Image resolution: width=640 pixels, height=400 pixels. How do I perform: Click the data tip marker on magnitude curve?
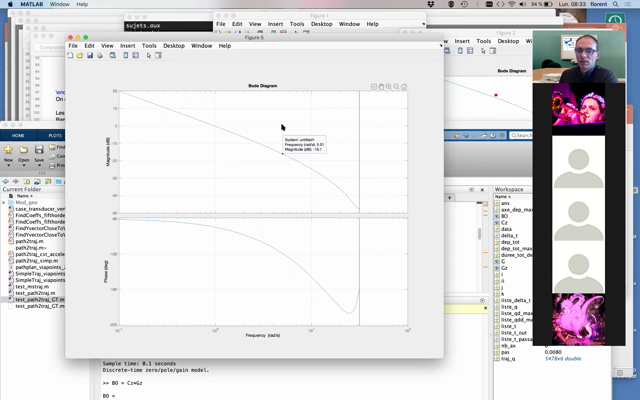pyautogui.click(x=283, y=153)
